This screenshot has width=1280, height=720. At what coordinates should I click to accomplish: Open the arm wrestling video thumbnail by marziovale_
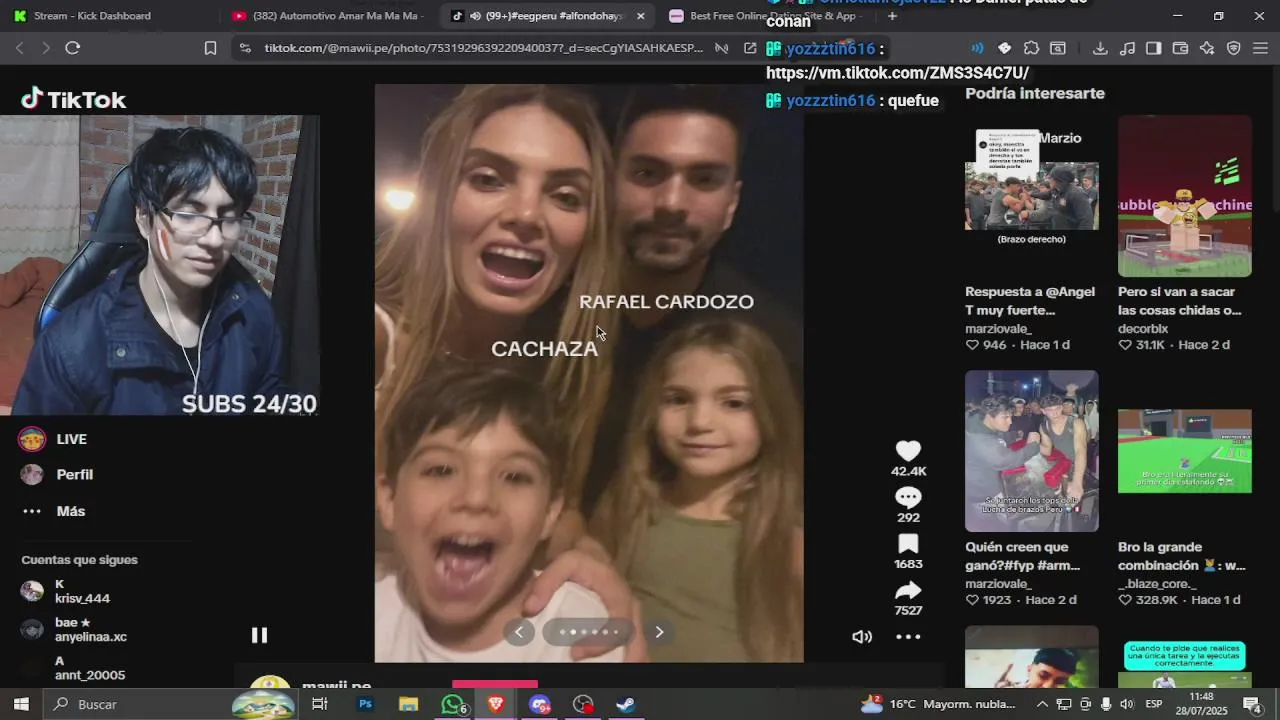(x=1031, y=451)
